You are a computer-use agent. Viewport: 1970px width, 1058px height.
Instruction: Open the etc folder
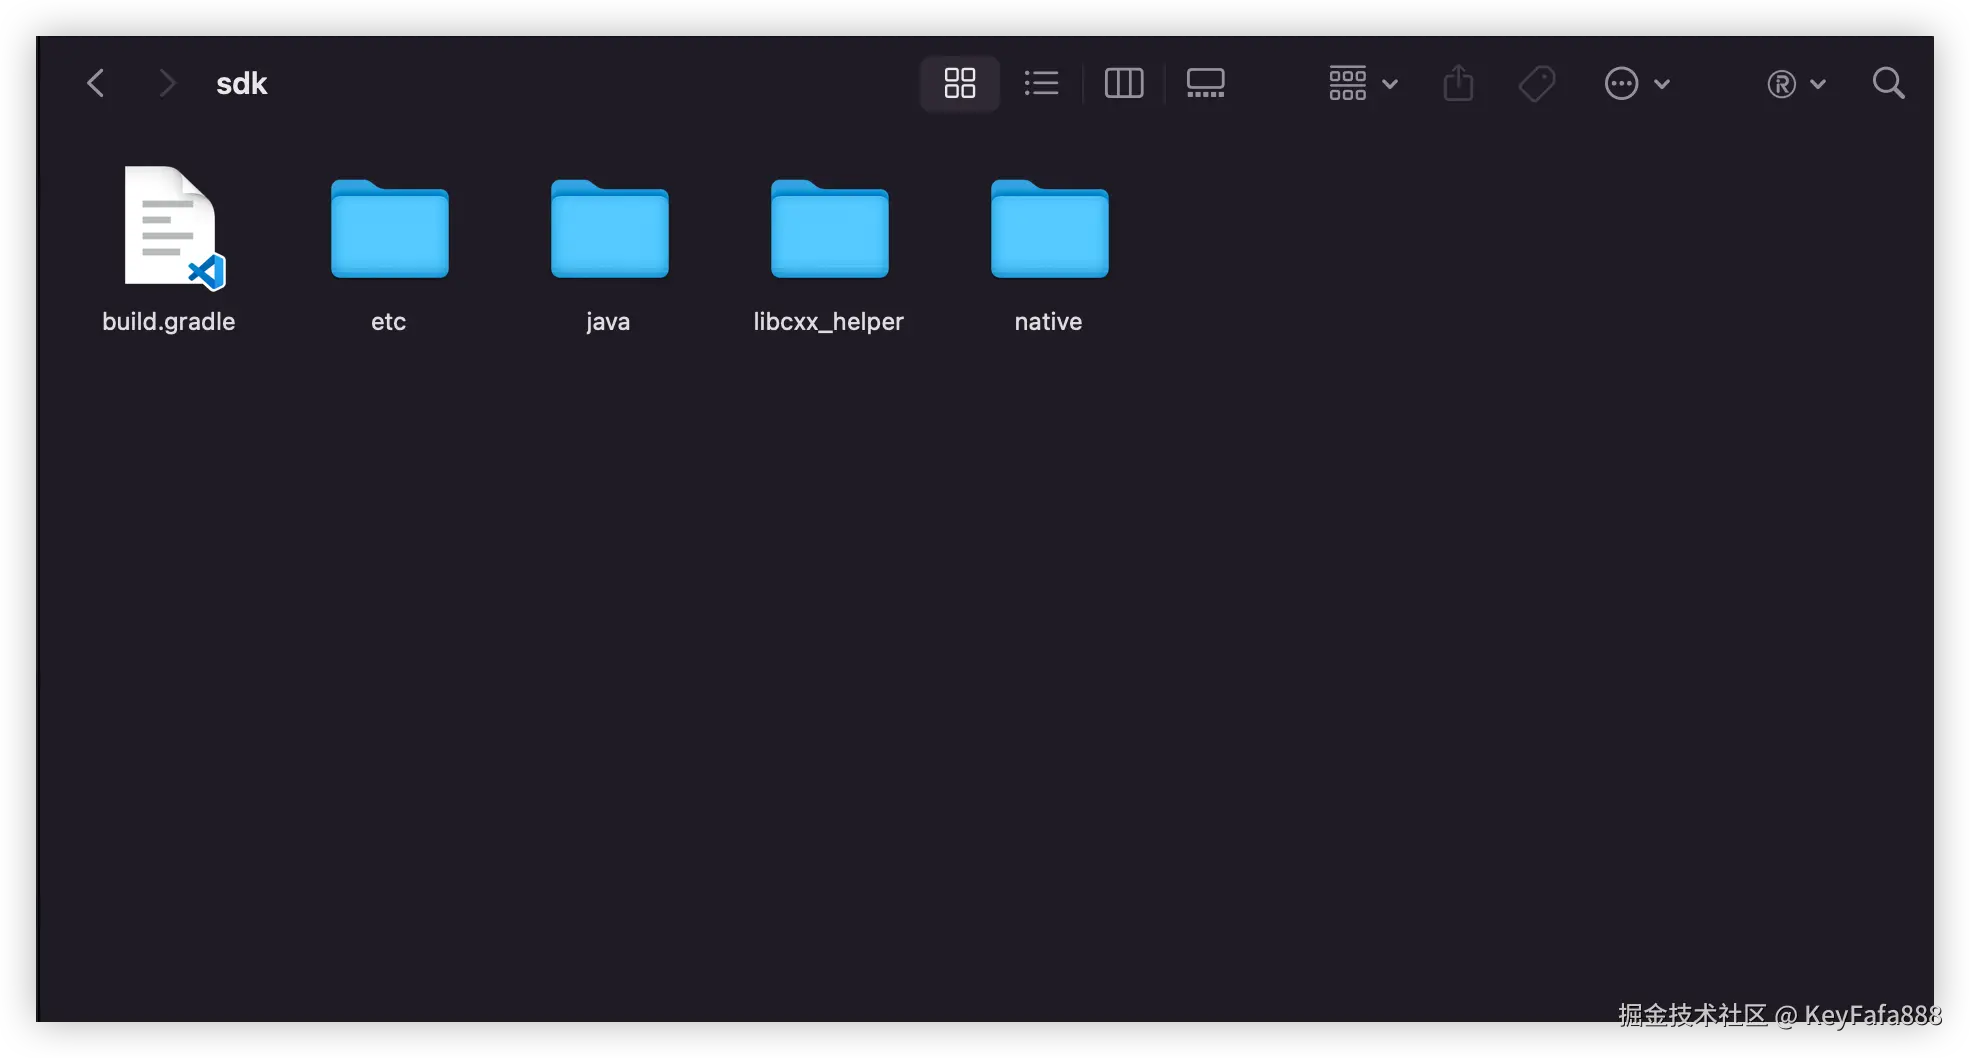tap(388, 230)
